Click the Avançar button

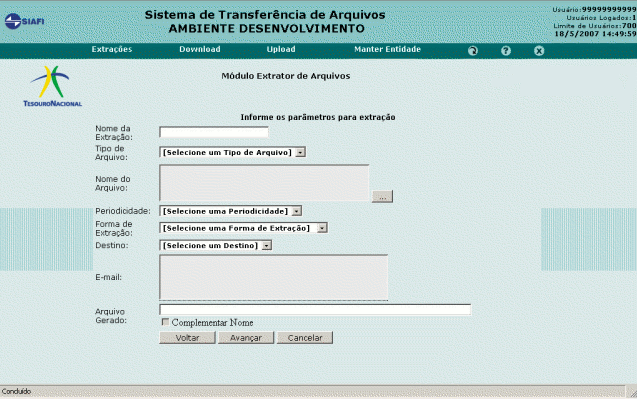tap(246, 338)
